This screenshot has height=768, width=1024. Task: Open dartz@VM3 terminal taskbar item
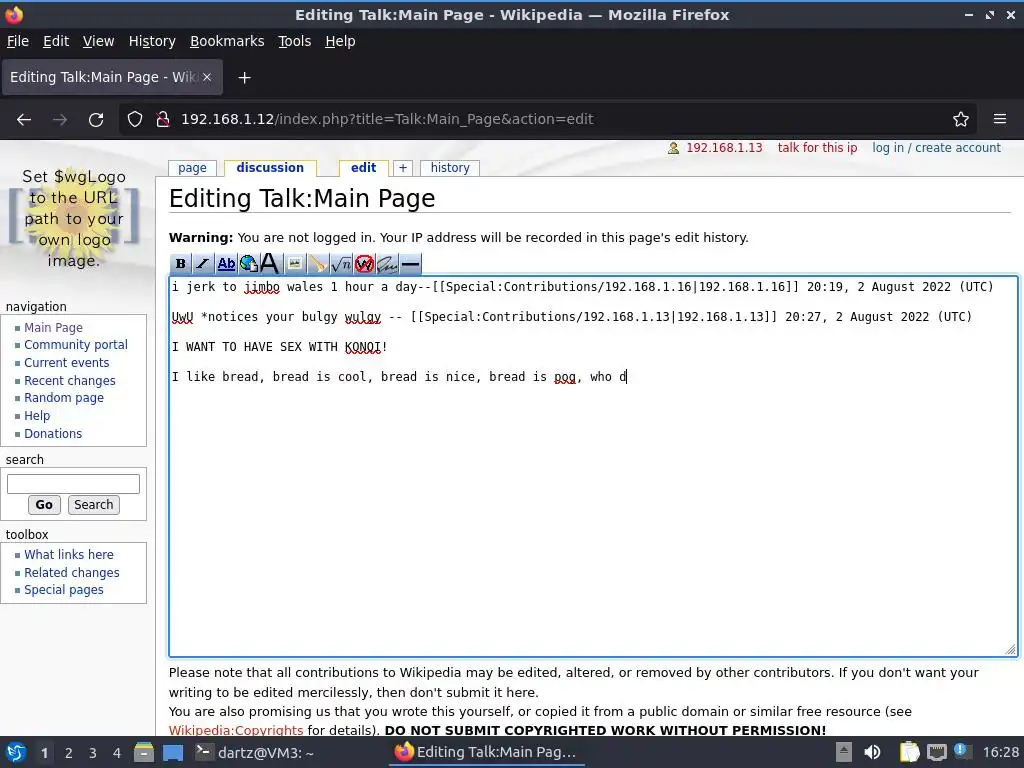pos(255,753)
